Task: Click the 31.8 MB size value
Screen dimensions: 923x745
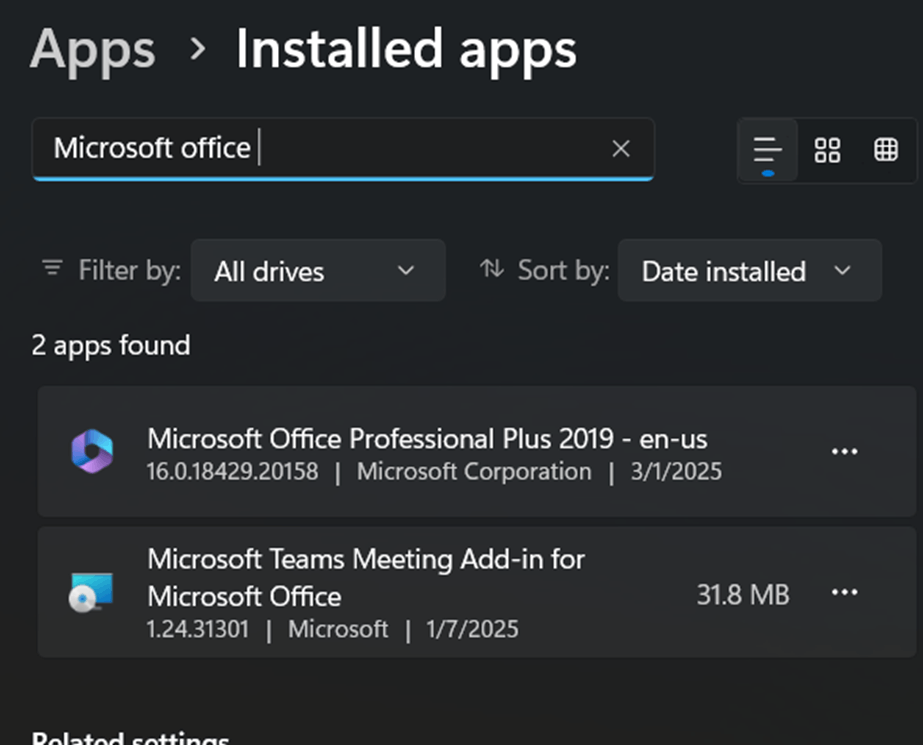Action: click(743, 595)
